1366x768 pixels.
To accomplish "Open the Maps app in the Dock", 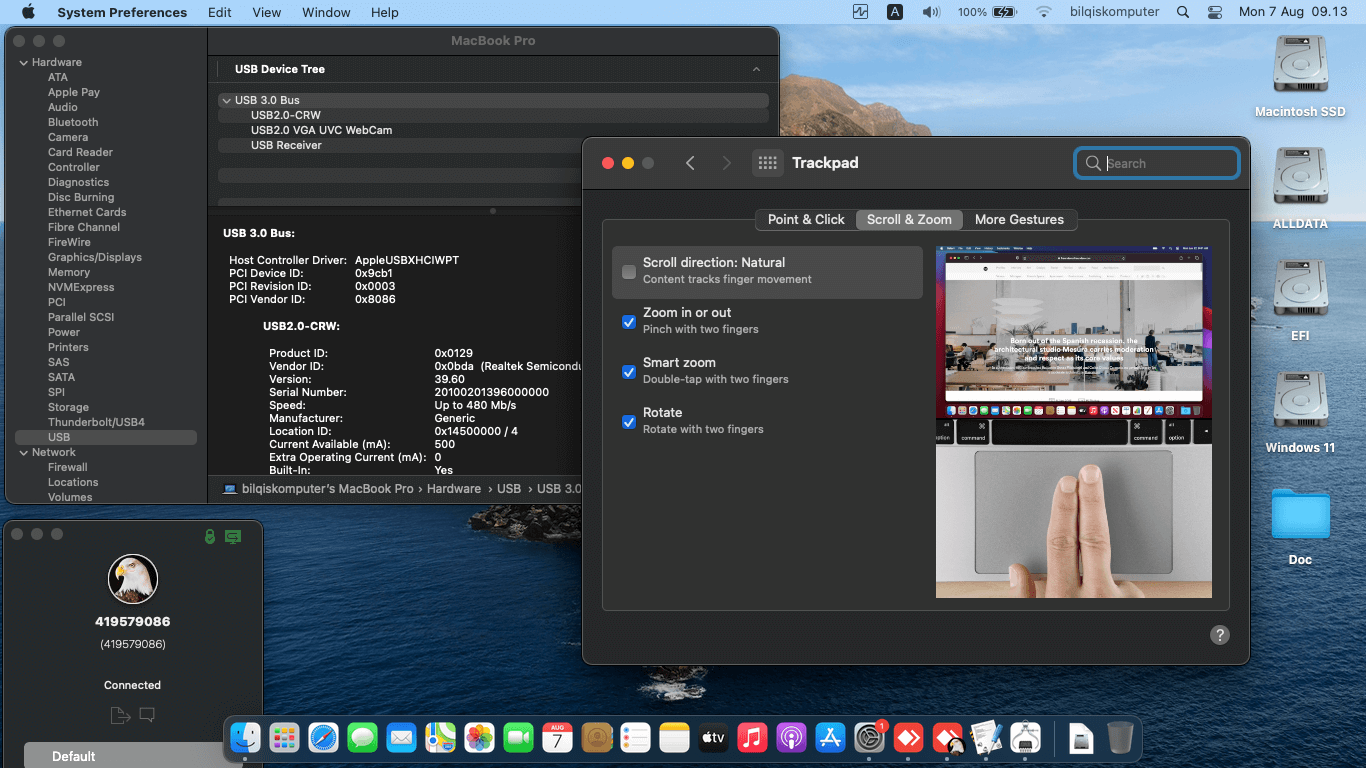I will (441, 738).
